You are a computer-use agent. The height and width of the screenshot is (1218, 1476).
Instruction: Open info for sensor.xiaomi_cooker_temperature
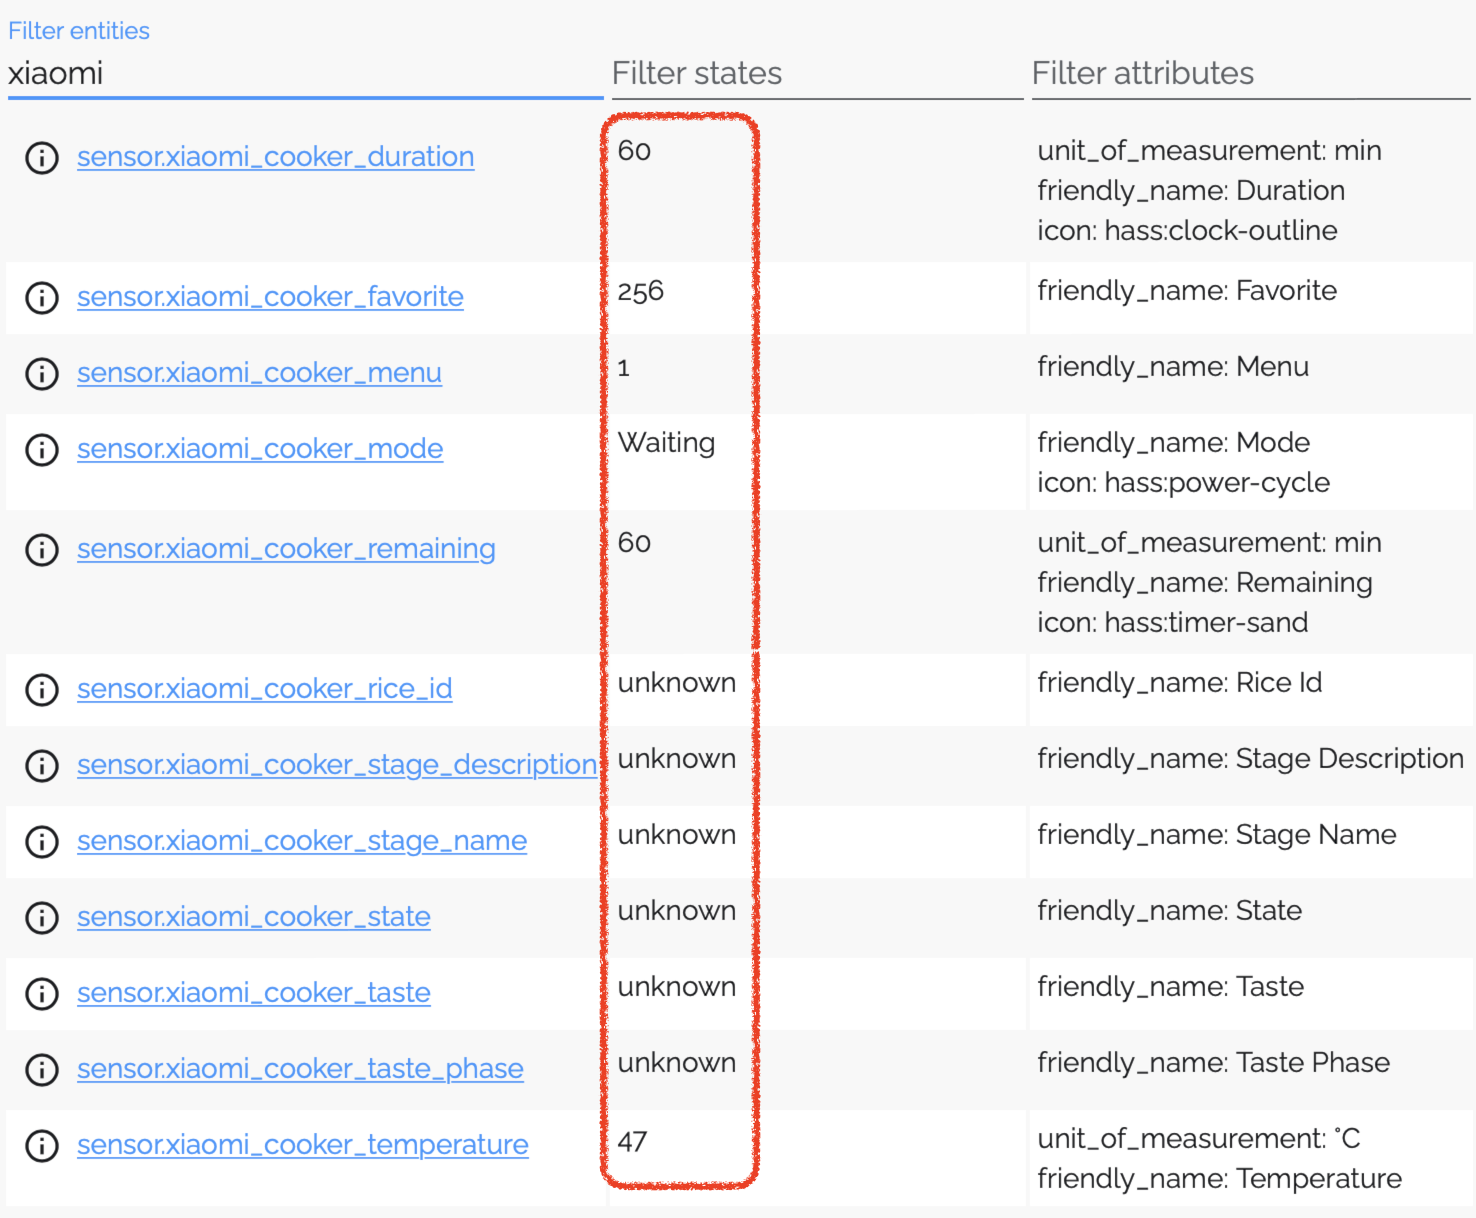tap(42, 1145)
